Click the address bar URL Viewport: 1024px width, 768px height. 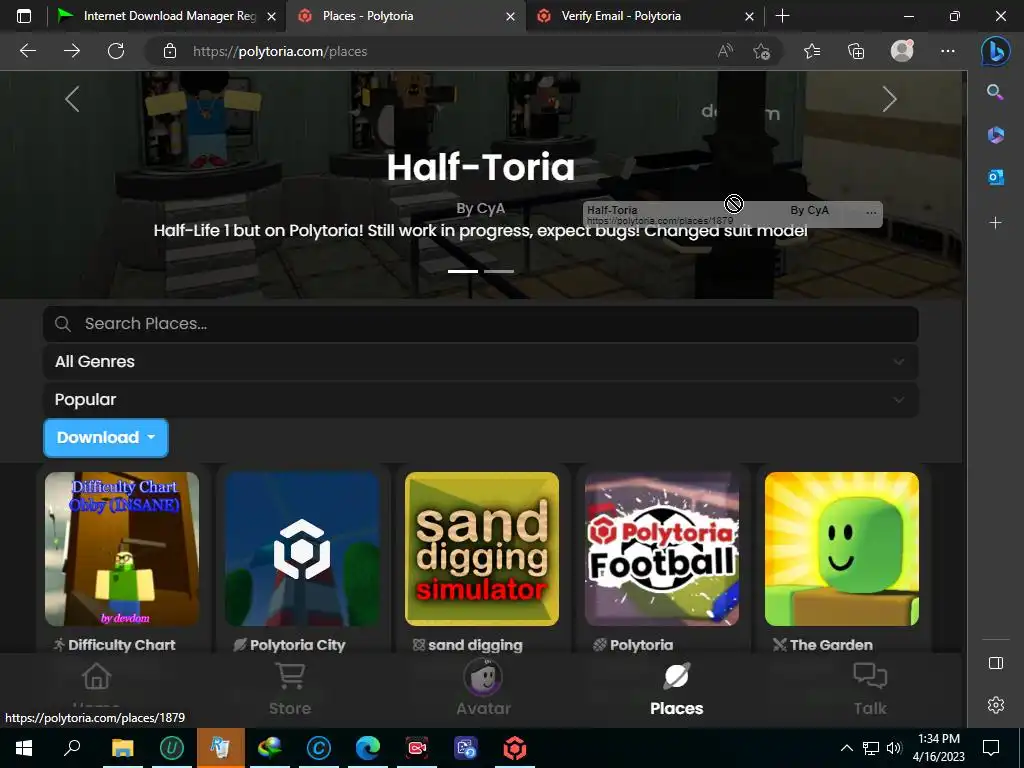pos(280,51)
